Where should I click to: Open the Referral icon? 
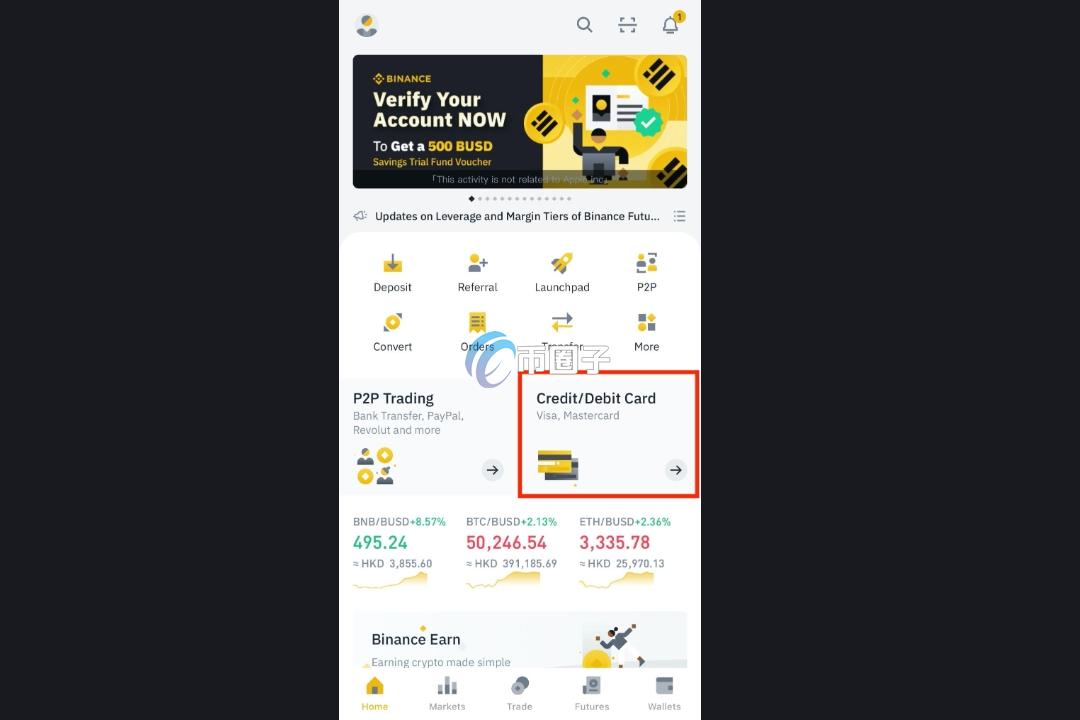pyautogui.click(x=477, y=263)
